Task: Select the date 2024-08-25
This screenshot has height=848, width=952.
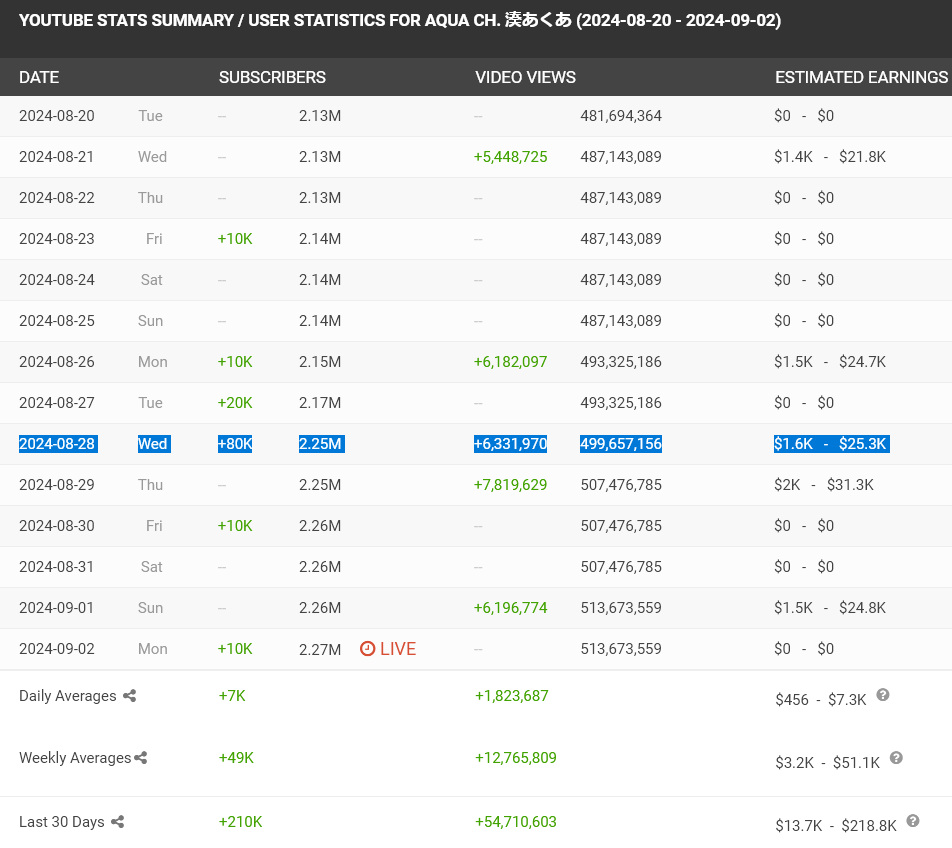Action: 57,321
